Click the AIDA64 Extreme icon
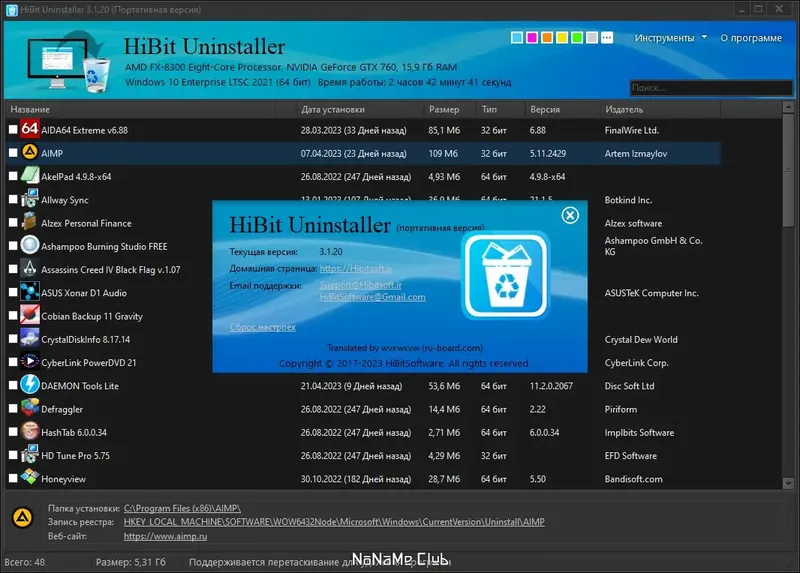Viewport: 800px width, 573px height. click(30, 129)
